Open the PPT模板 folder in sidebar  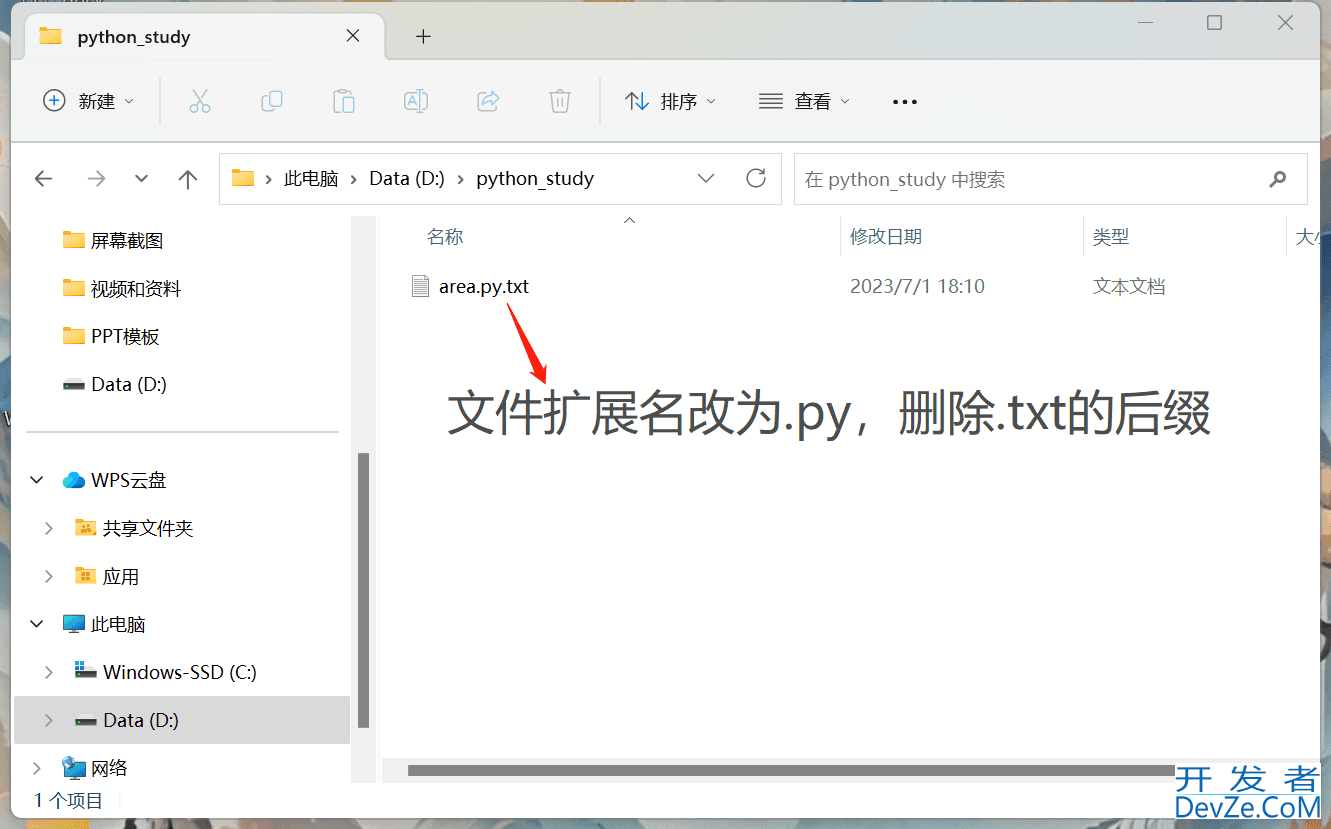point(111,336)
